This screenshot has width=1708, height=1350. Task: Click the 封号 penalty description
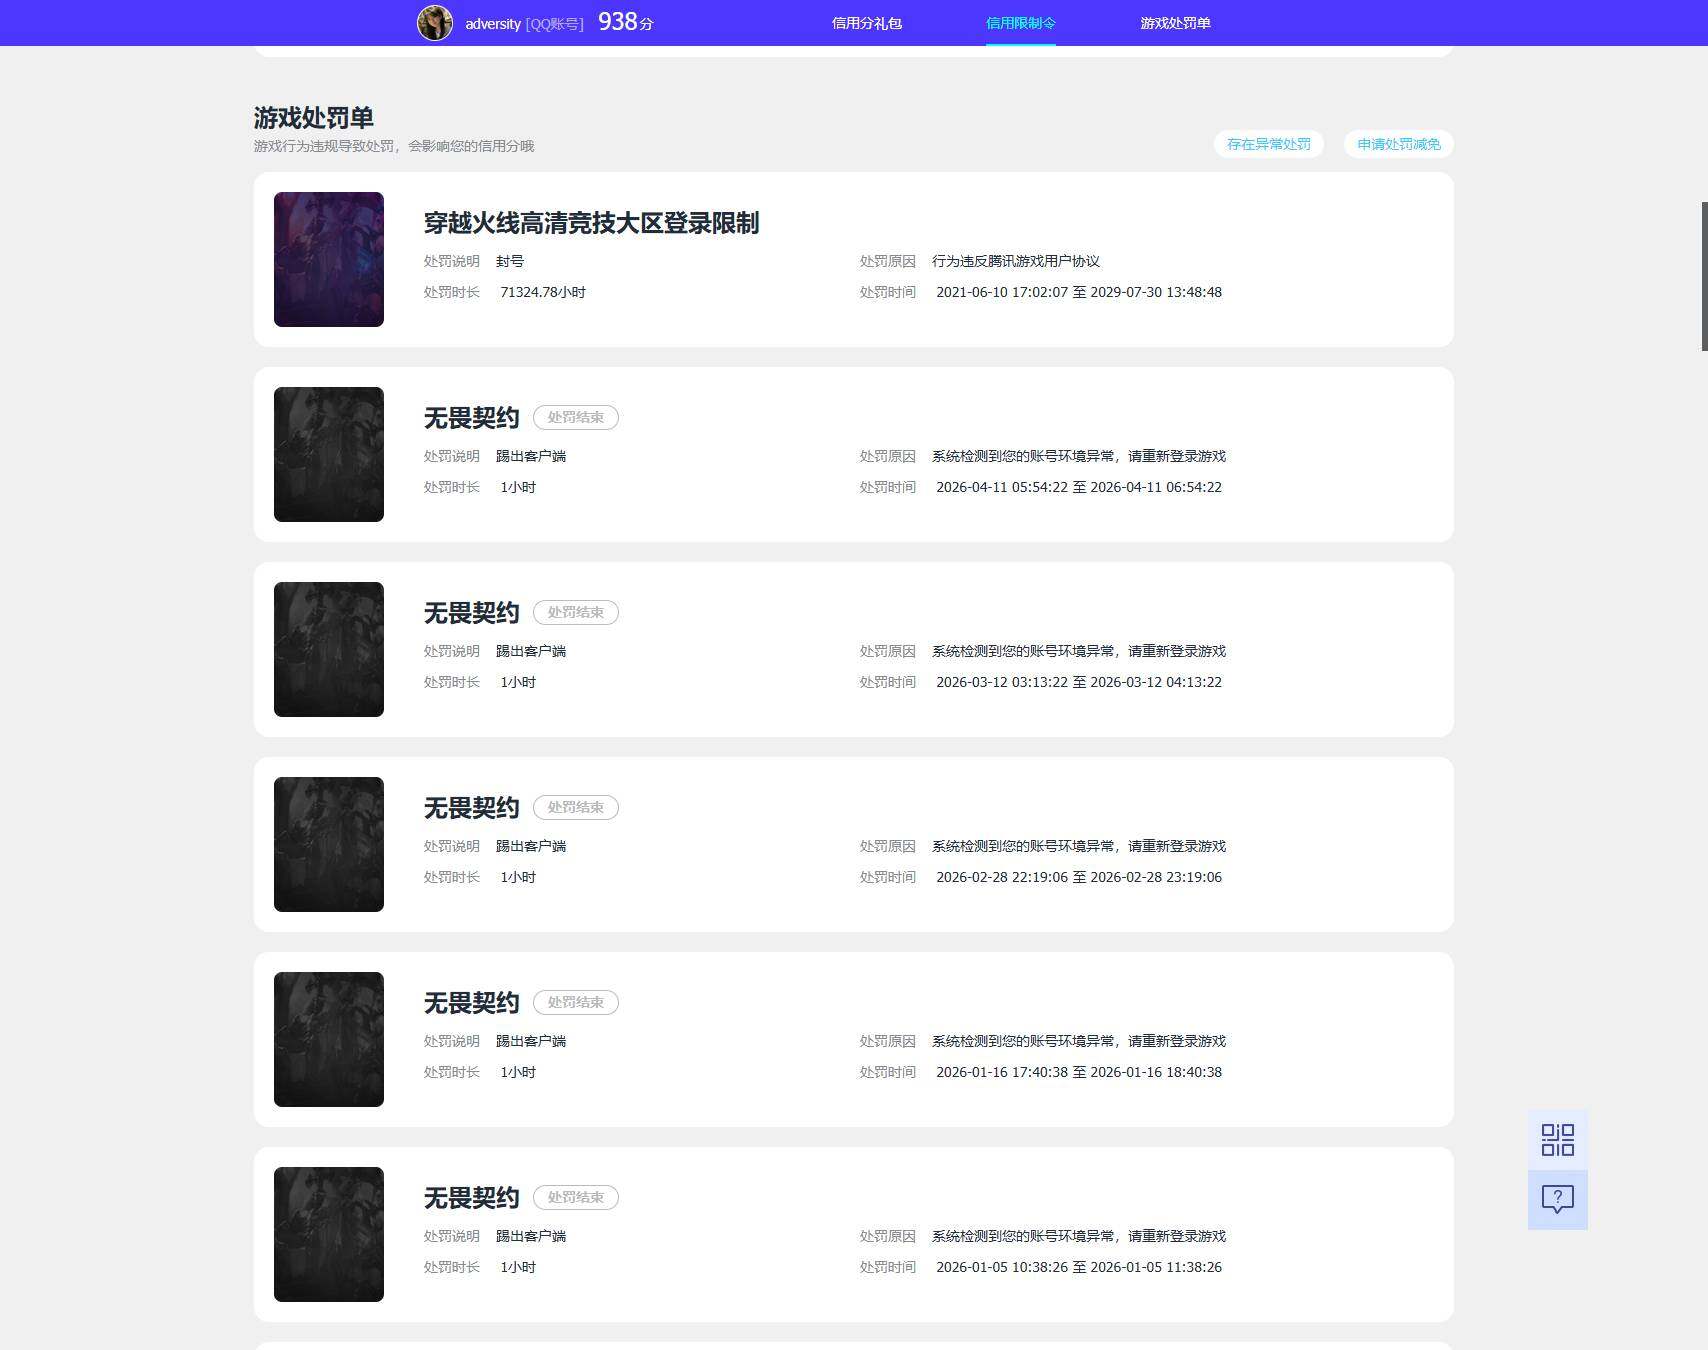(x=510, y=261)
